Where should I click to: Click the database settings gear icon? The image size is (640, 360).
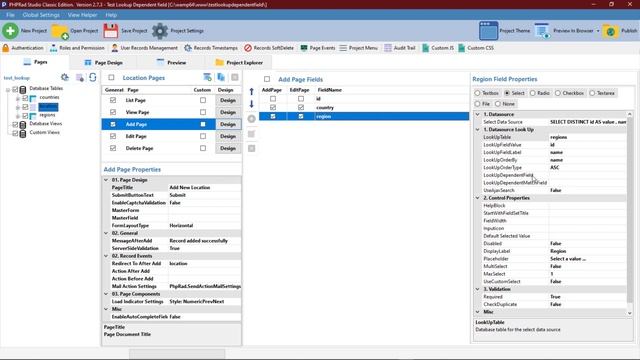tap(64, 77)
